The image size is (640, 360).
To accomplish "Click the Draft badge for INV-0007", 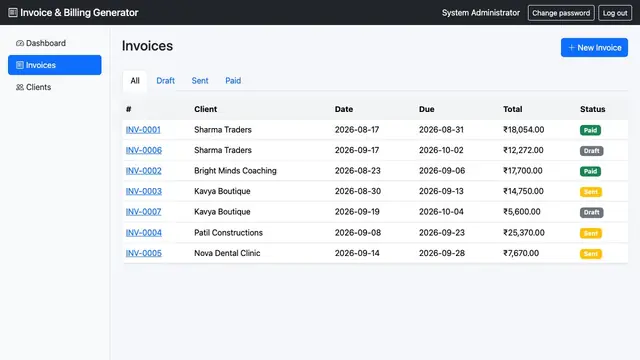I will click(591, 212).
